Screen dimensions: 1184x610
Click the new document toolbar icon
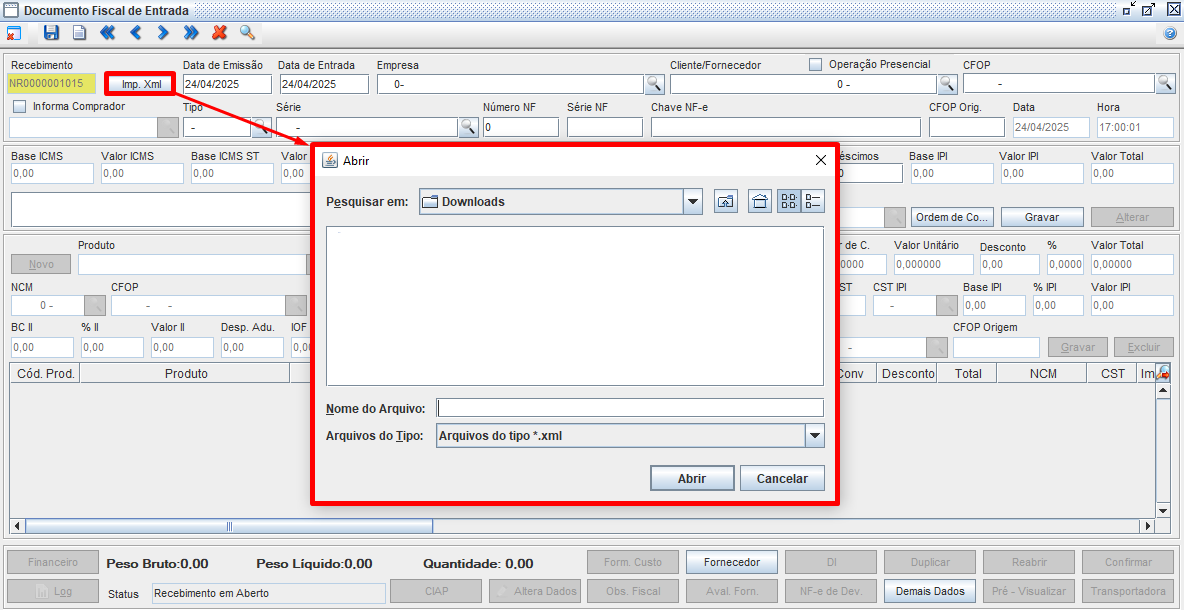coord(79,33)
